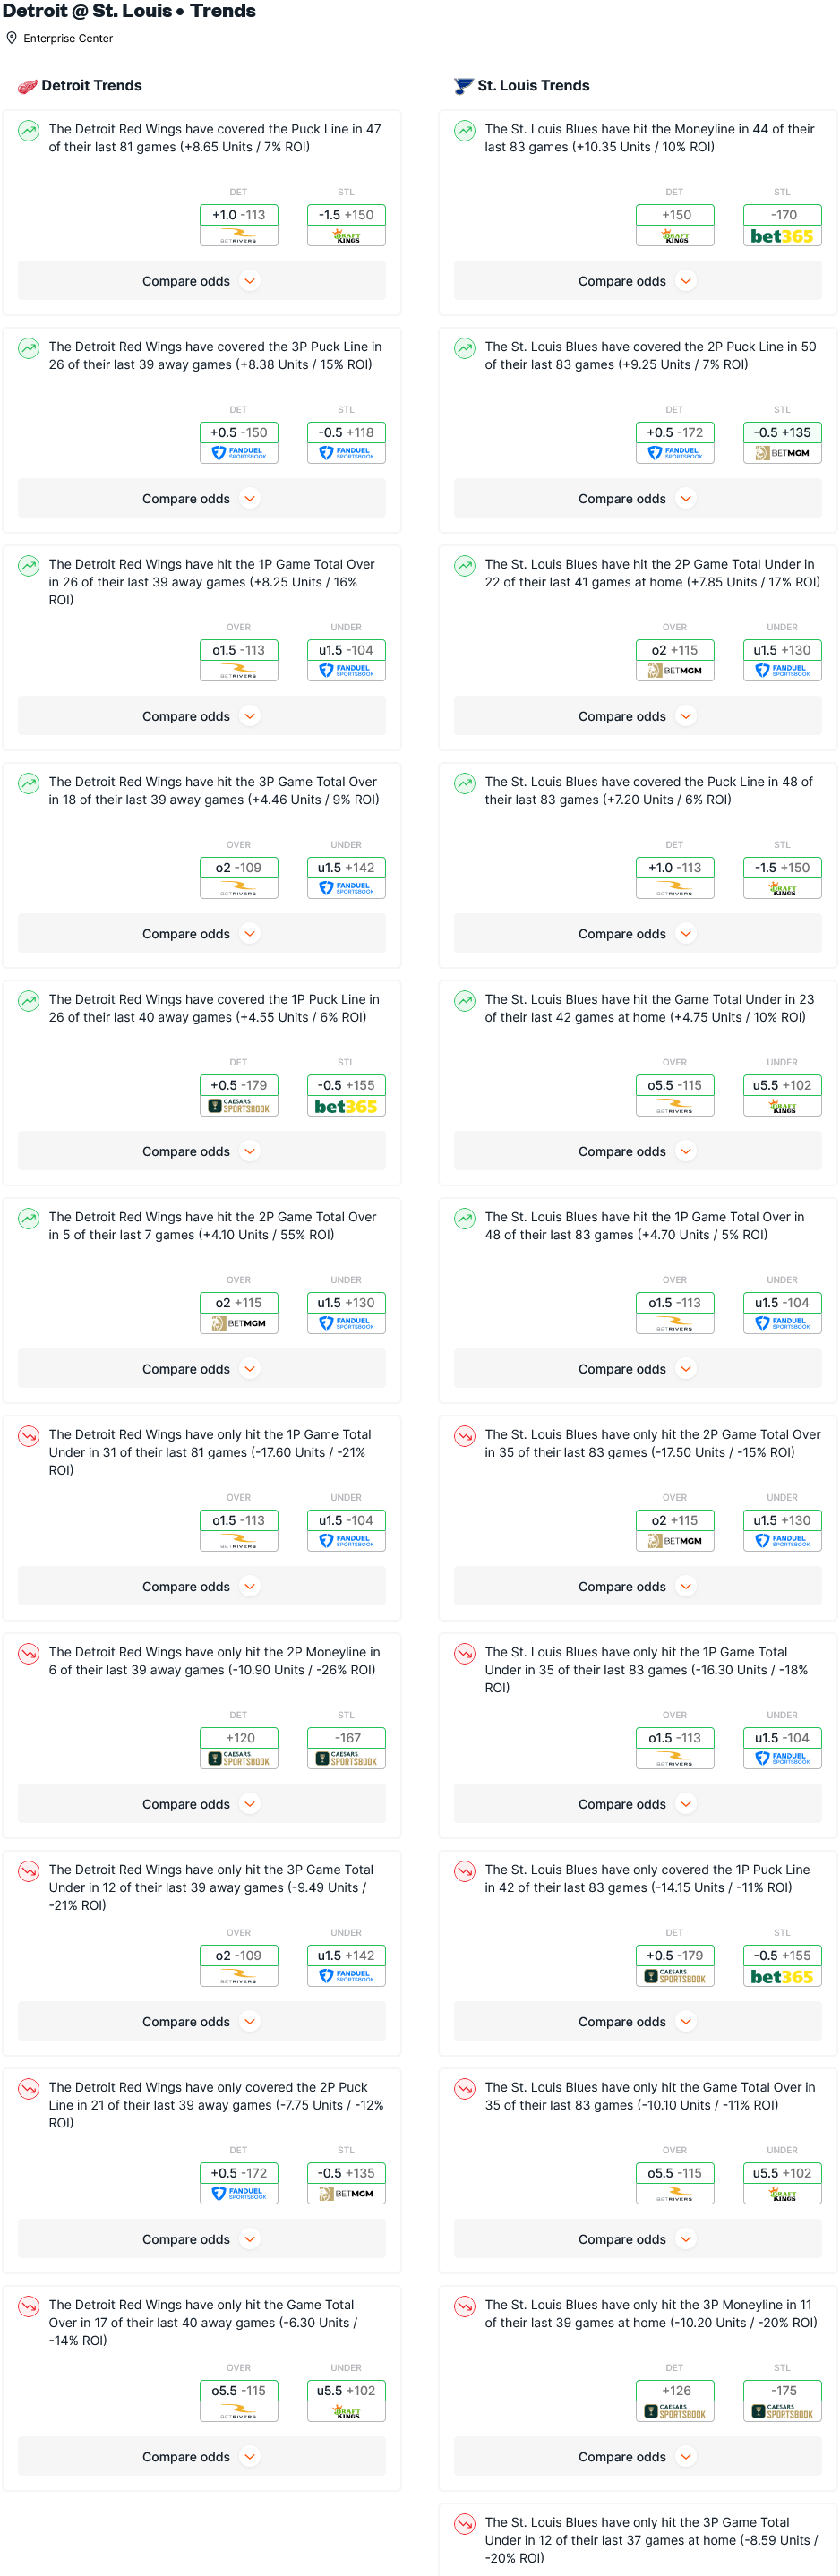The height and width of the screenshot is (2576, 840).
Task: Expand Compare odds for Blues Moneyline 44 of 83
Action: (x=637, y=281)
